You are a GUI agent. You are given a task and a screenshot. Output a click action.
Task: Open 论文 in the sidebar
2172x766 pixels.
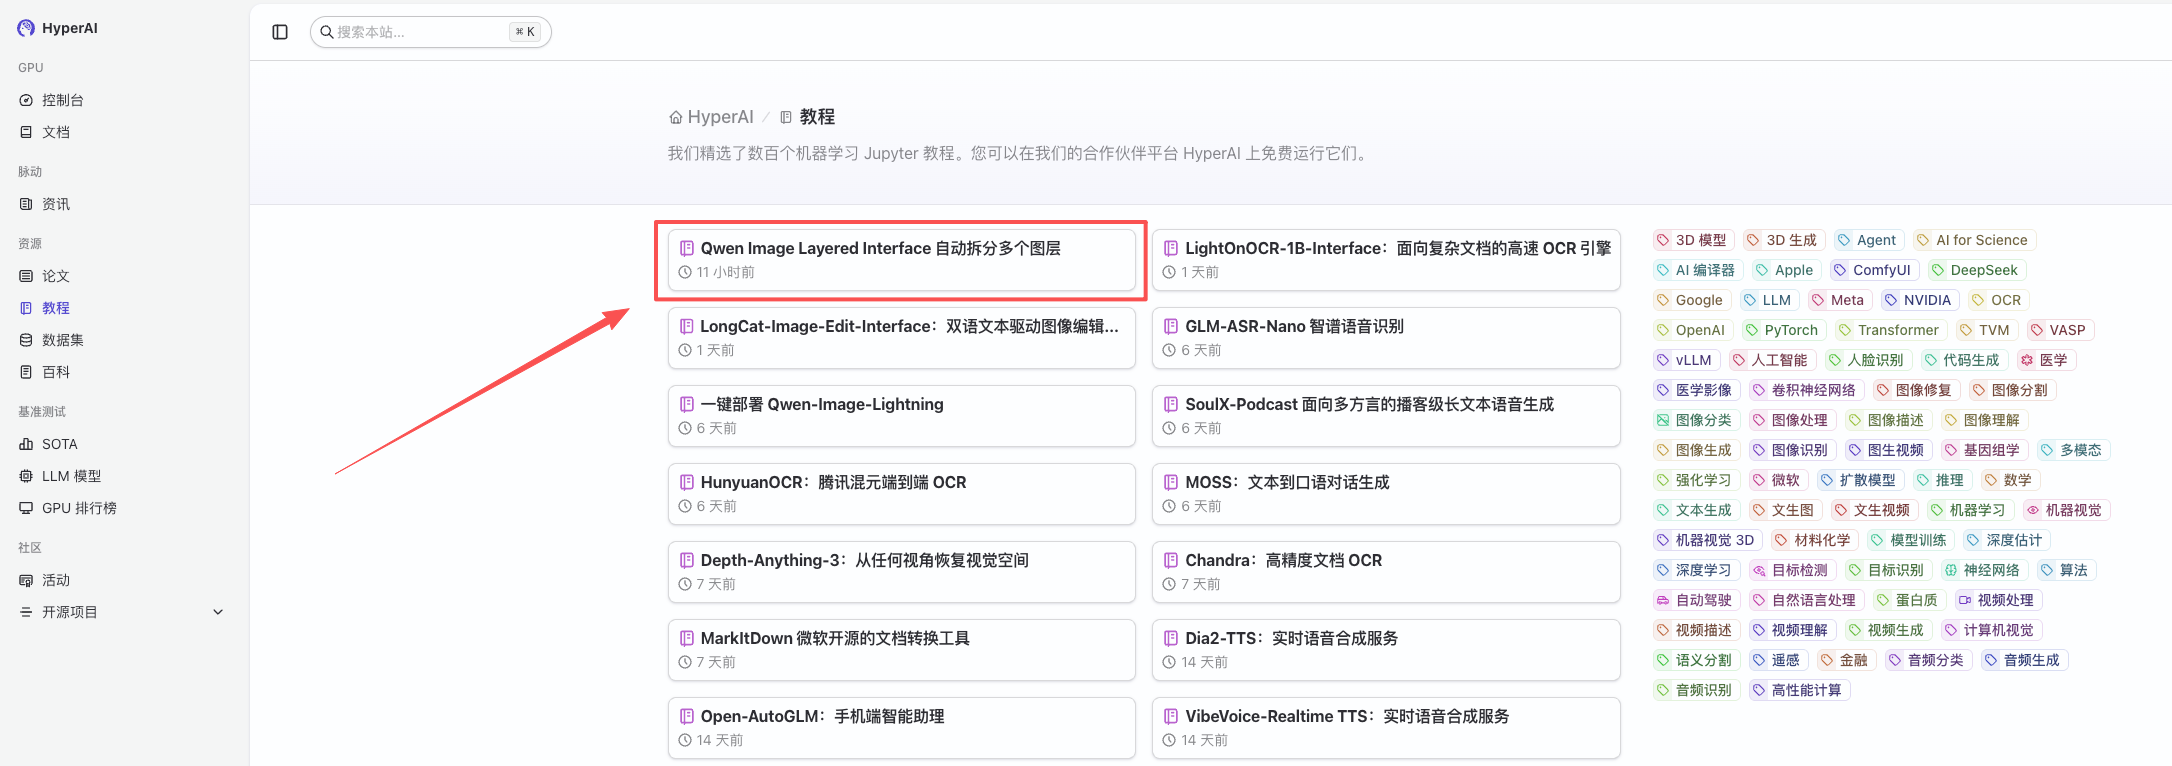(56, 276)
